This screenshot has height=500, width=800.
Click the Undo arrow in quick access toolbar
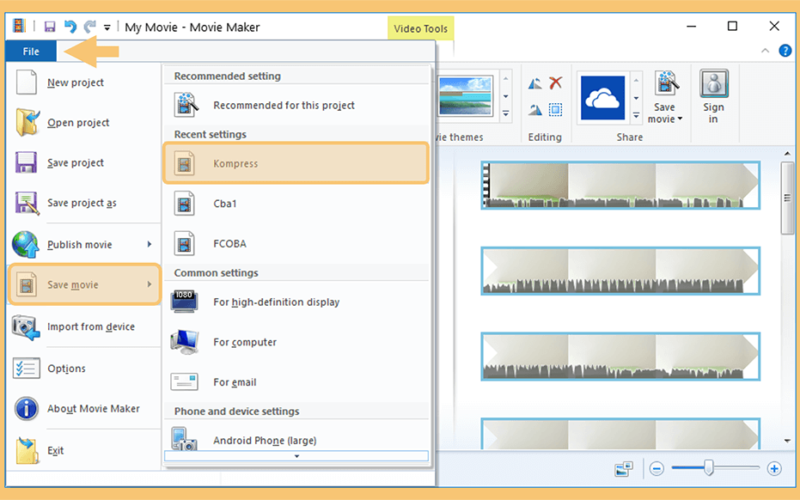coord(70,27)
